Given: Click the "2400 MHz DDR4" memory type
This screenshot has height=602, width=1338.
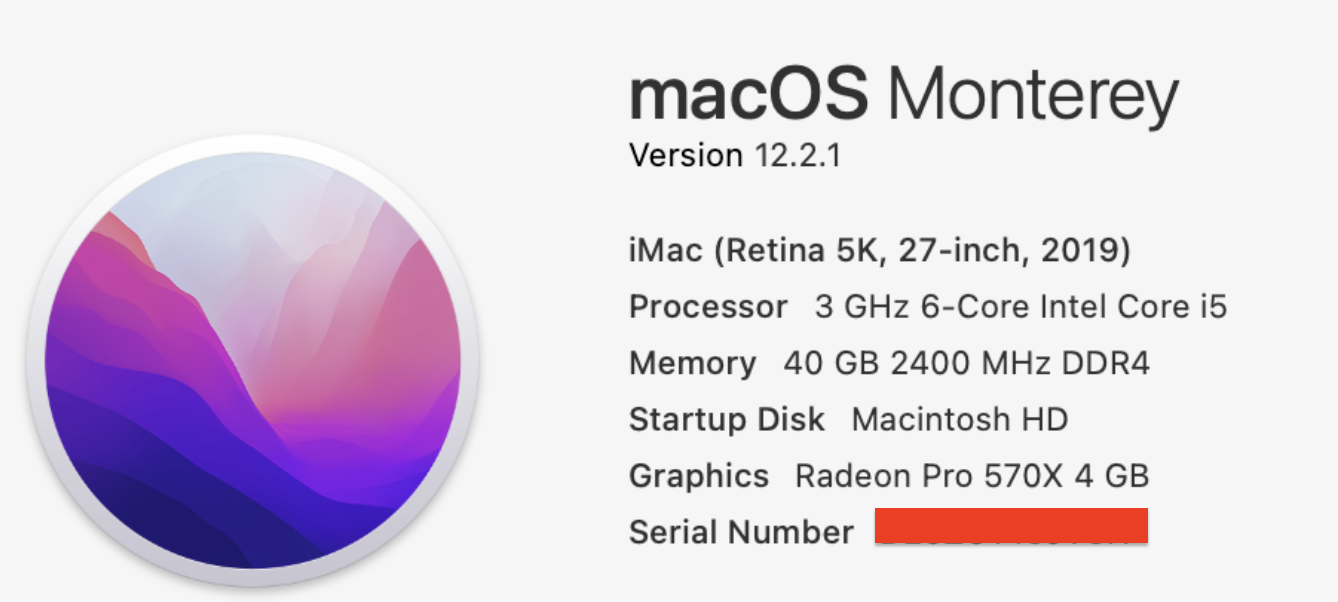Looking at the screenshot, I should coord(1020,363).
